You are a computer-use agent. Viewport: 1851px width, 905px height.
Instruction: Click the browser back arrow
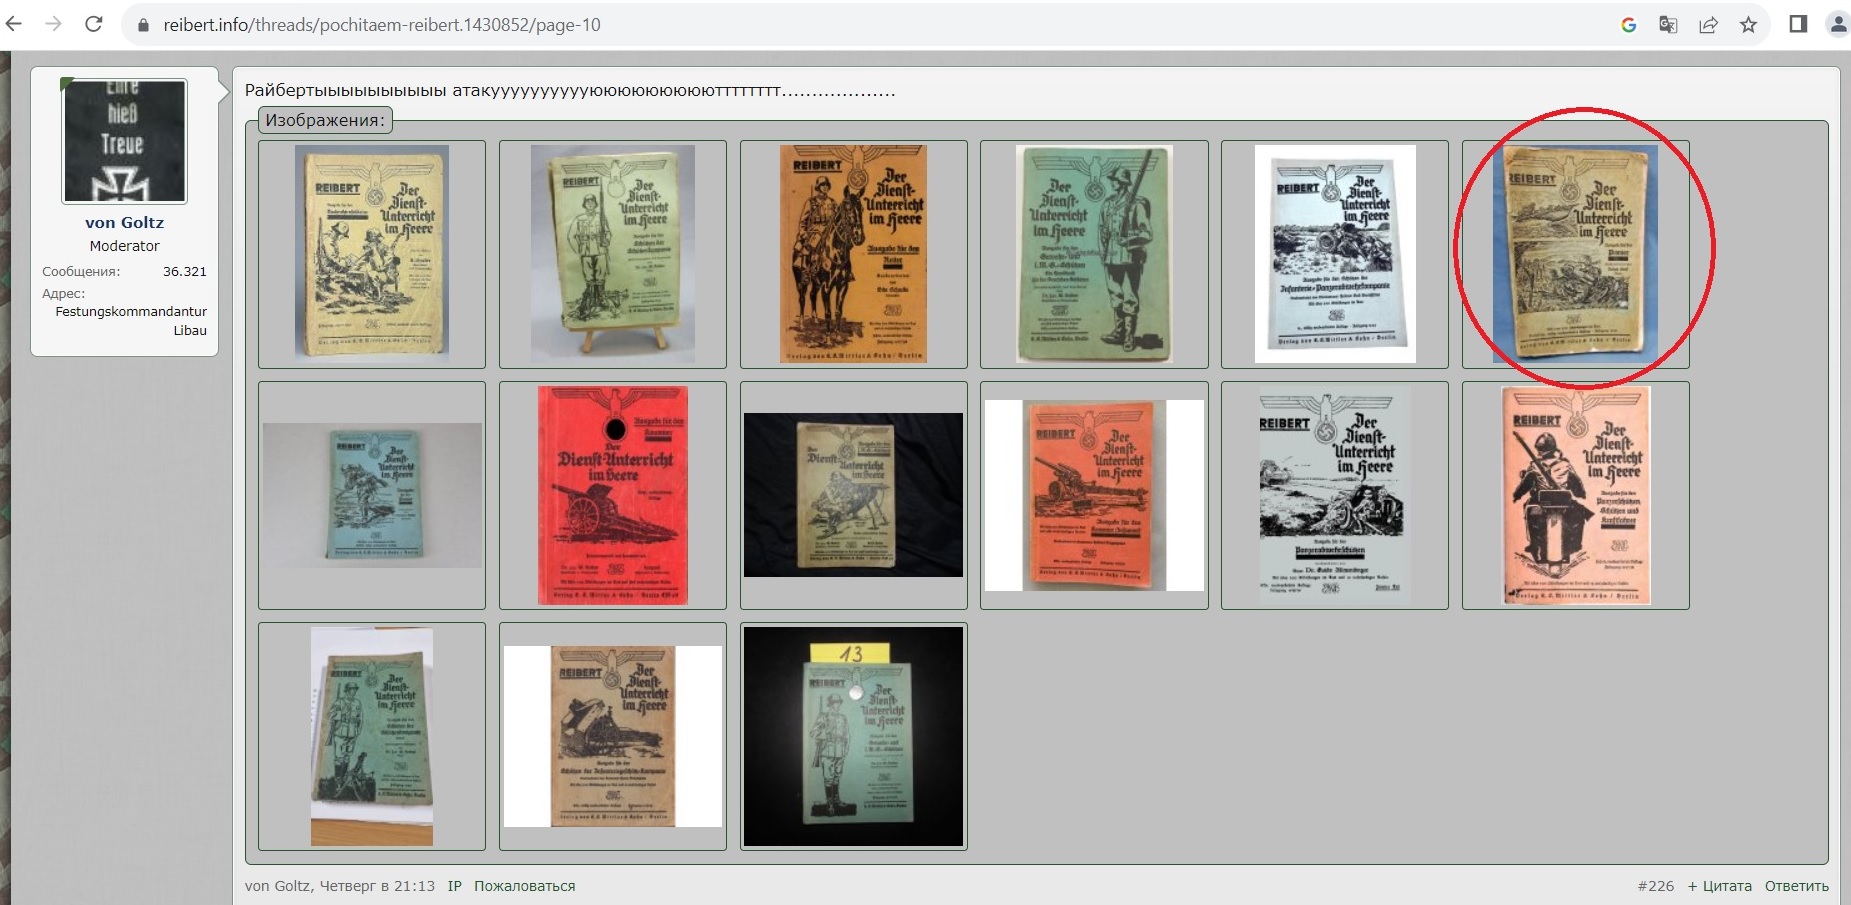point(14,24)
